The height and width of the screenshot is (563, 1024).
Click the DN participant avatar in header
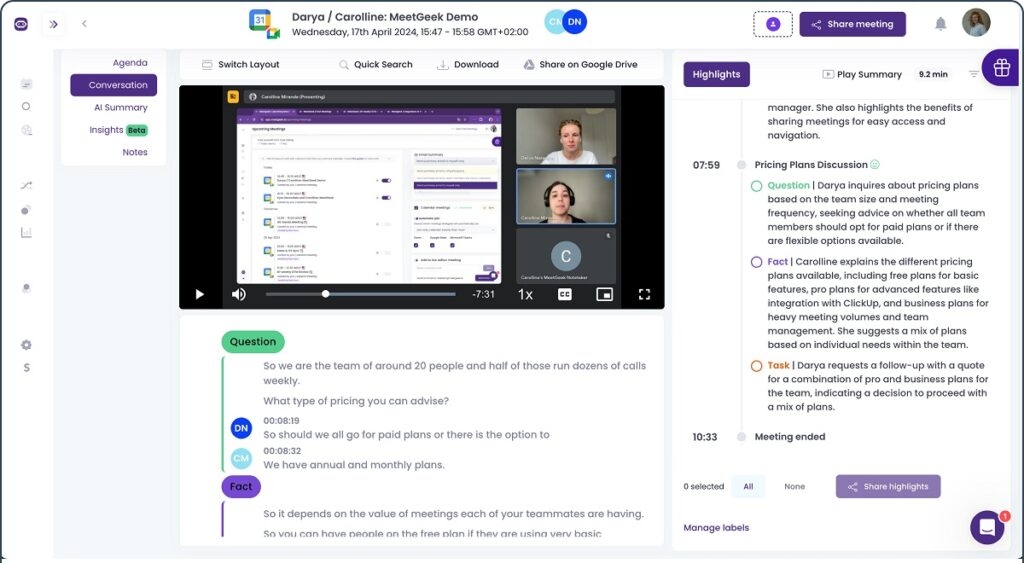click(x=575, y=22)
